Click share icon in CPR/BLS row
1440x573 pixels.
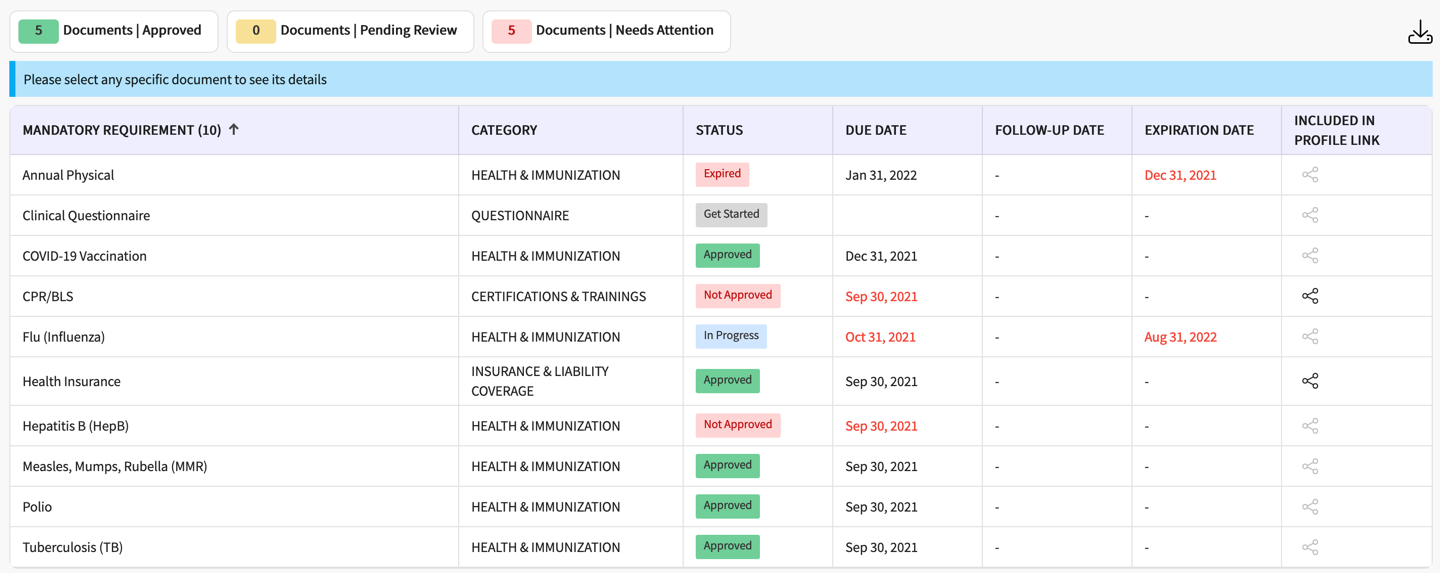[1310, 296]
